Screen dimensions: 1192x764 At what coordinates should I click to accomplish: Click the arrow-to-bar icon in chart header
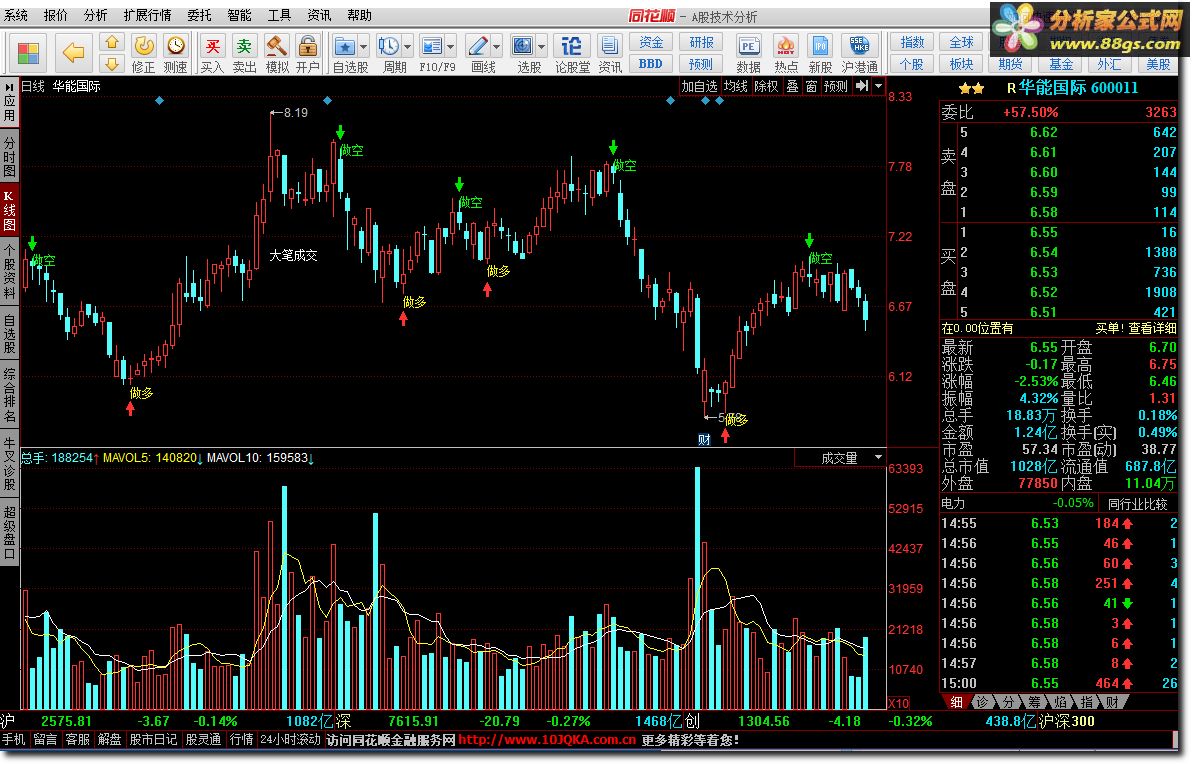861,86
